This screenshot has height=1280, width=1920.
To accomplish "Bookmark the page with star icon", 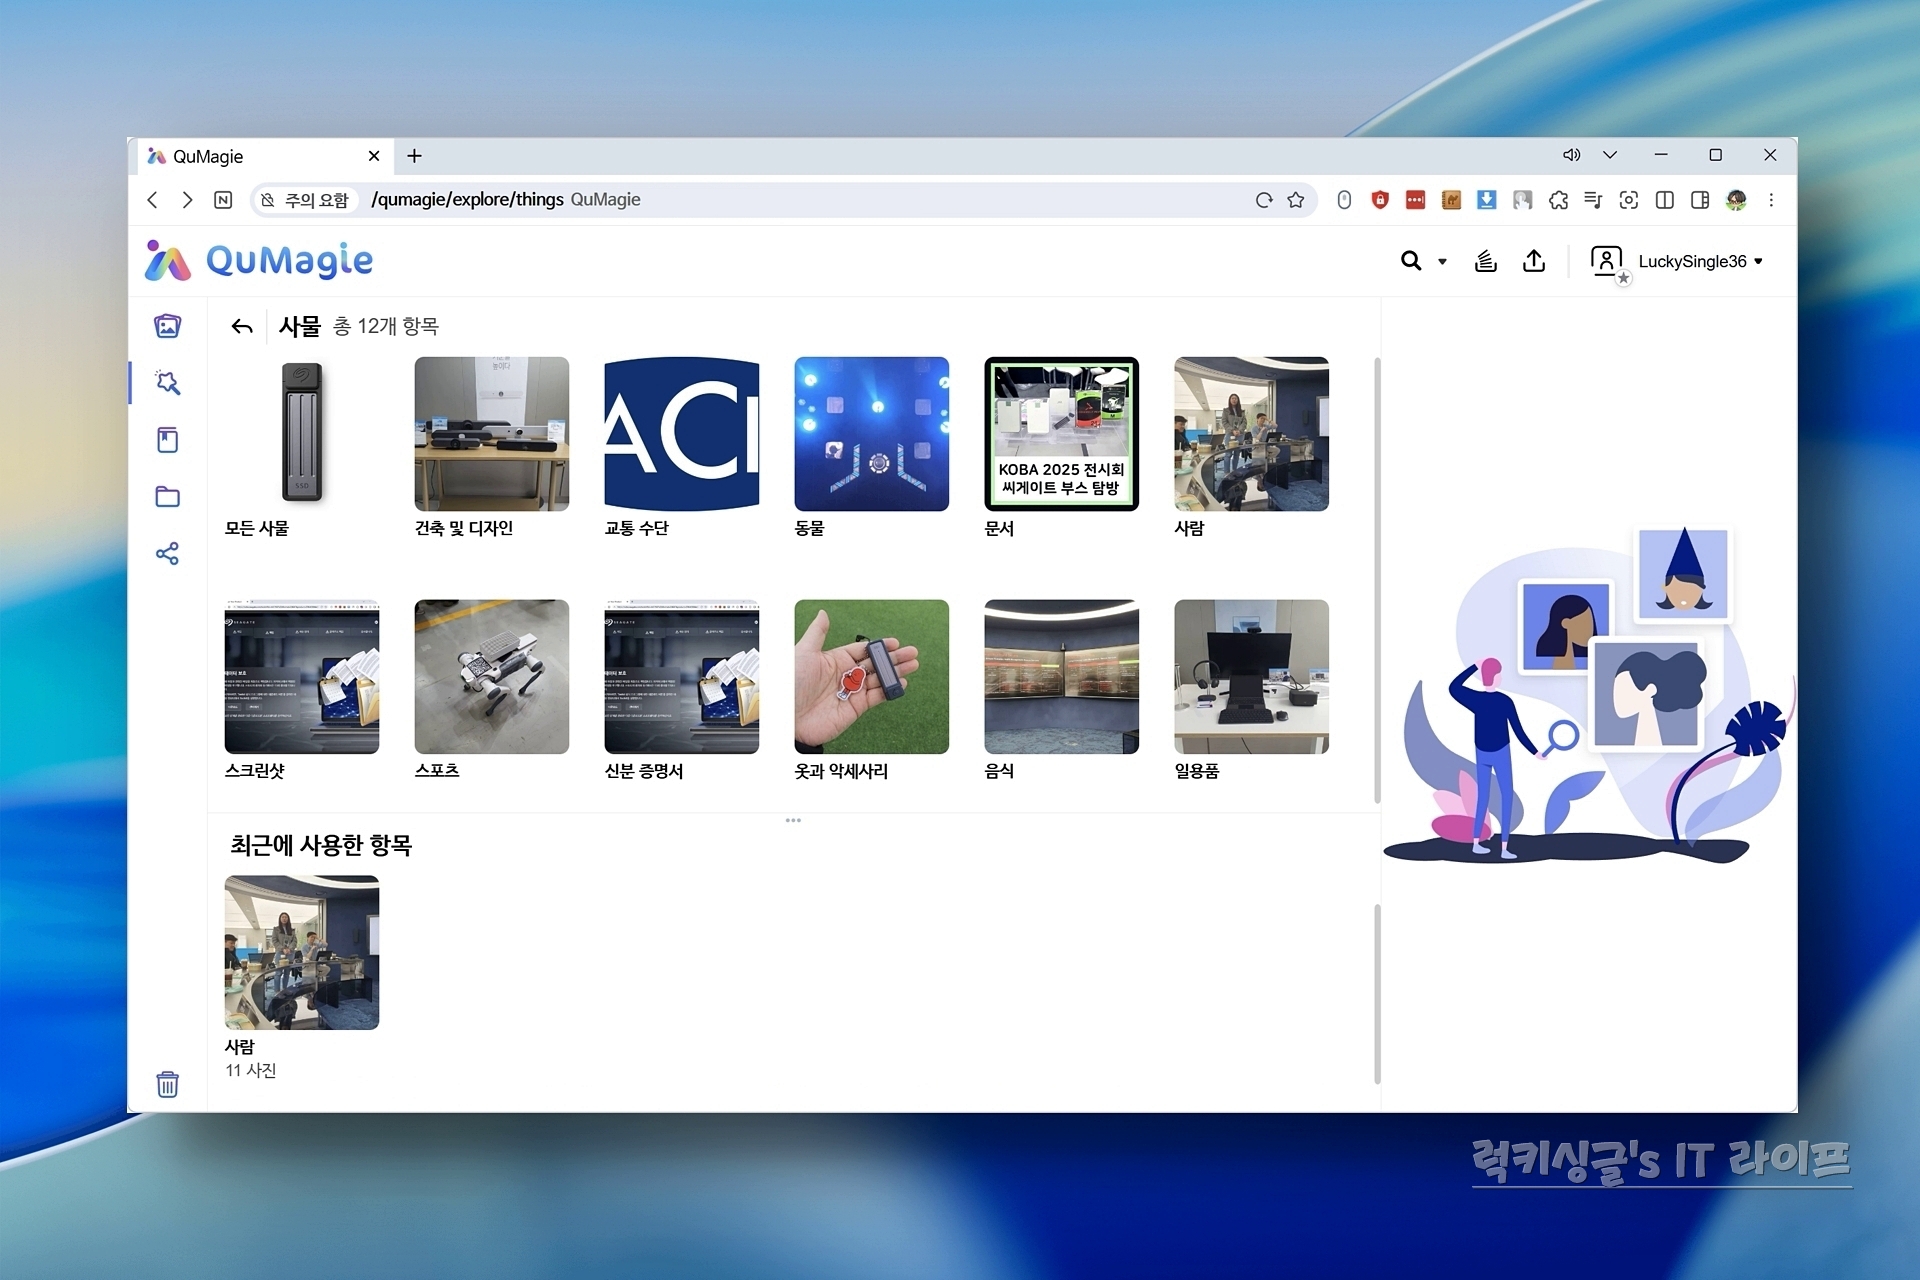I will pyautogui.click(x=1296, y=200).
